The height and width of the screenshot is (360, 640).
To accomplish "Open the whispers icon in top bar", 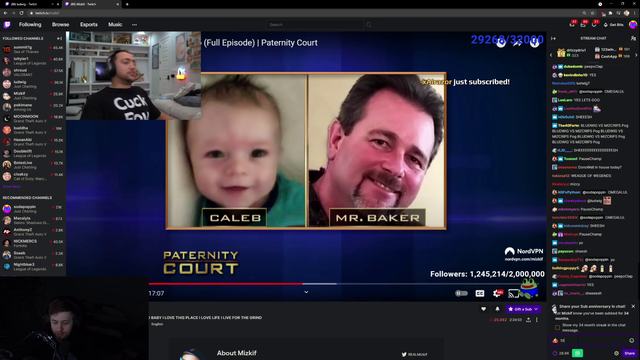I will tap(594, 24).
